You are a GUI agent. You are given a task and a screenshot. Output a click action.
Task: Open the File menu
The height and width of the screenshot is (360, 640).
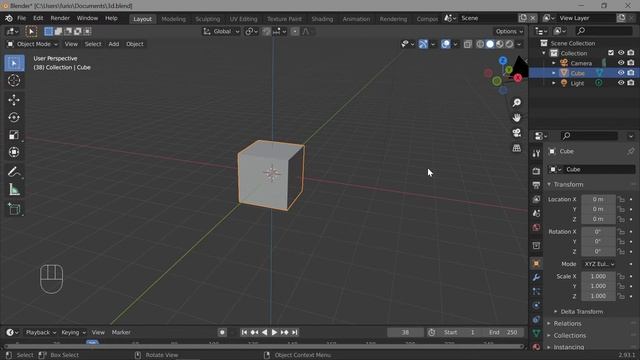tap(21, 18)
